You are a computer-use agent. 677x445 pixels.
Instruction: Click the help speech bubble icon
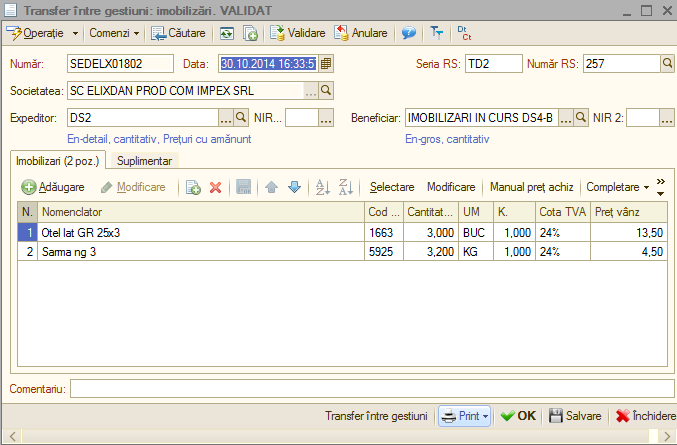[x=408, y=33]
